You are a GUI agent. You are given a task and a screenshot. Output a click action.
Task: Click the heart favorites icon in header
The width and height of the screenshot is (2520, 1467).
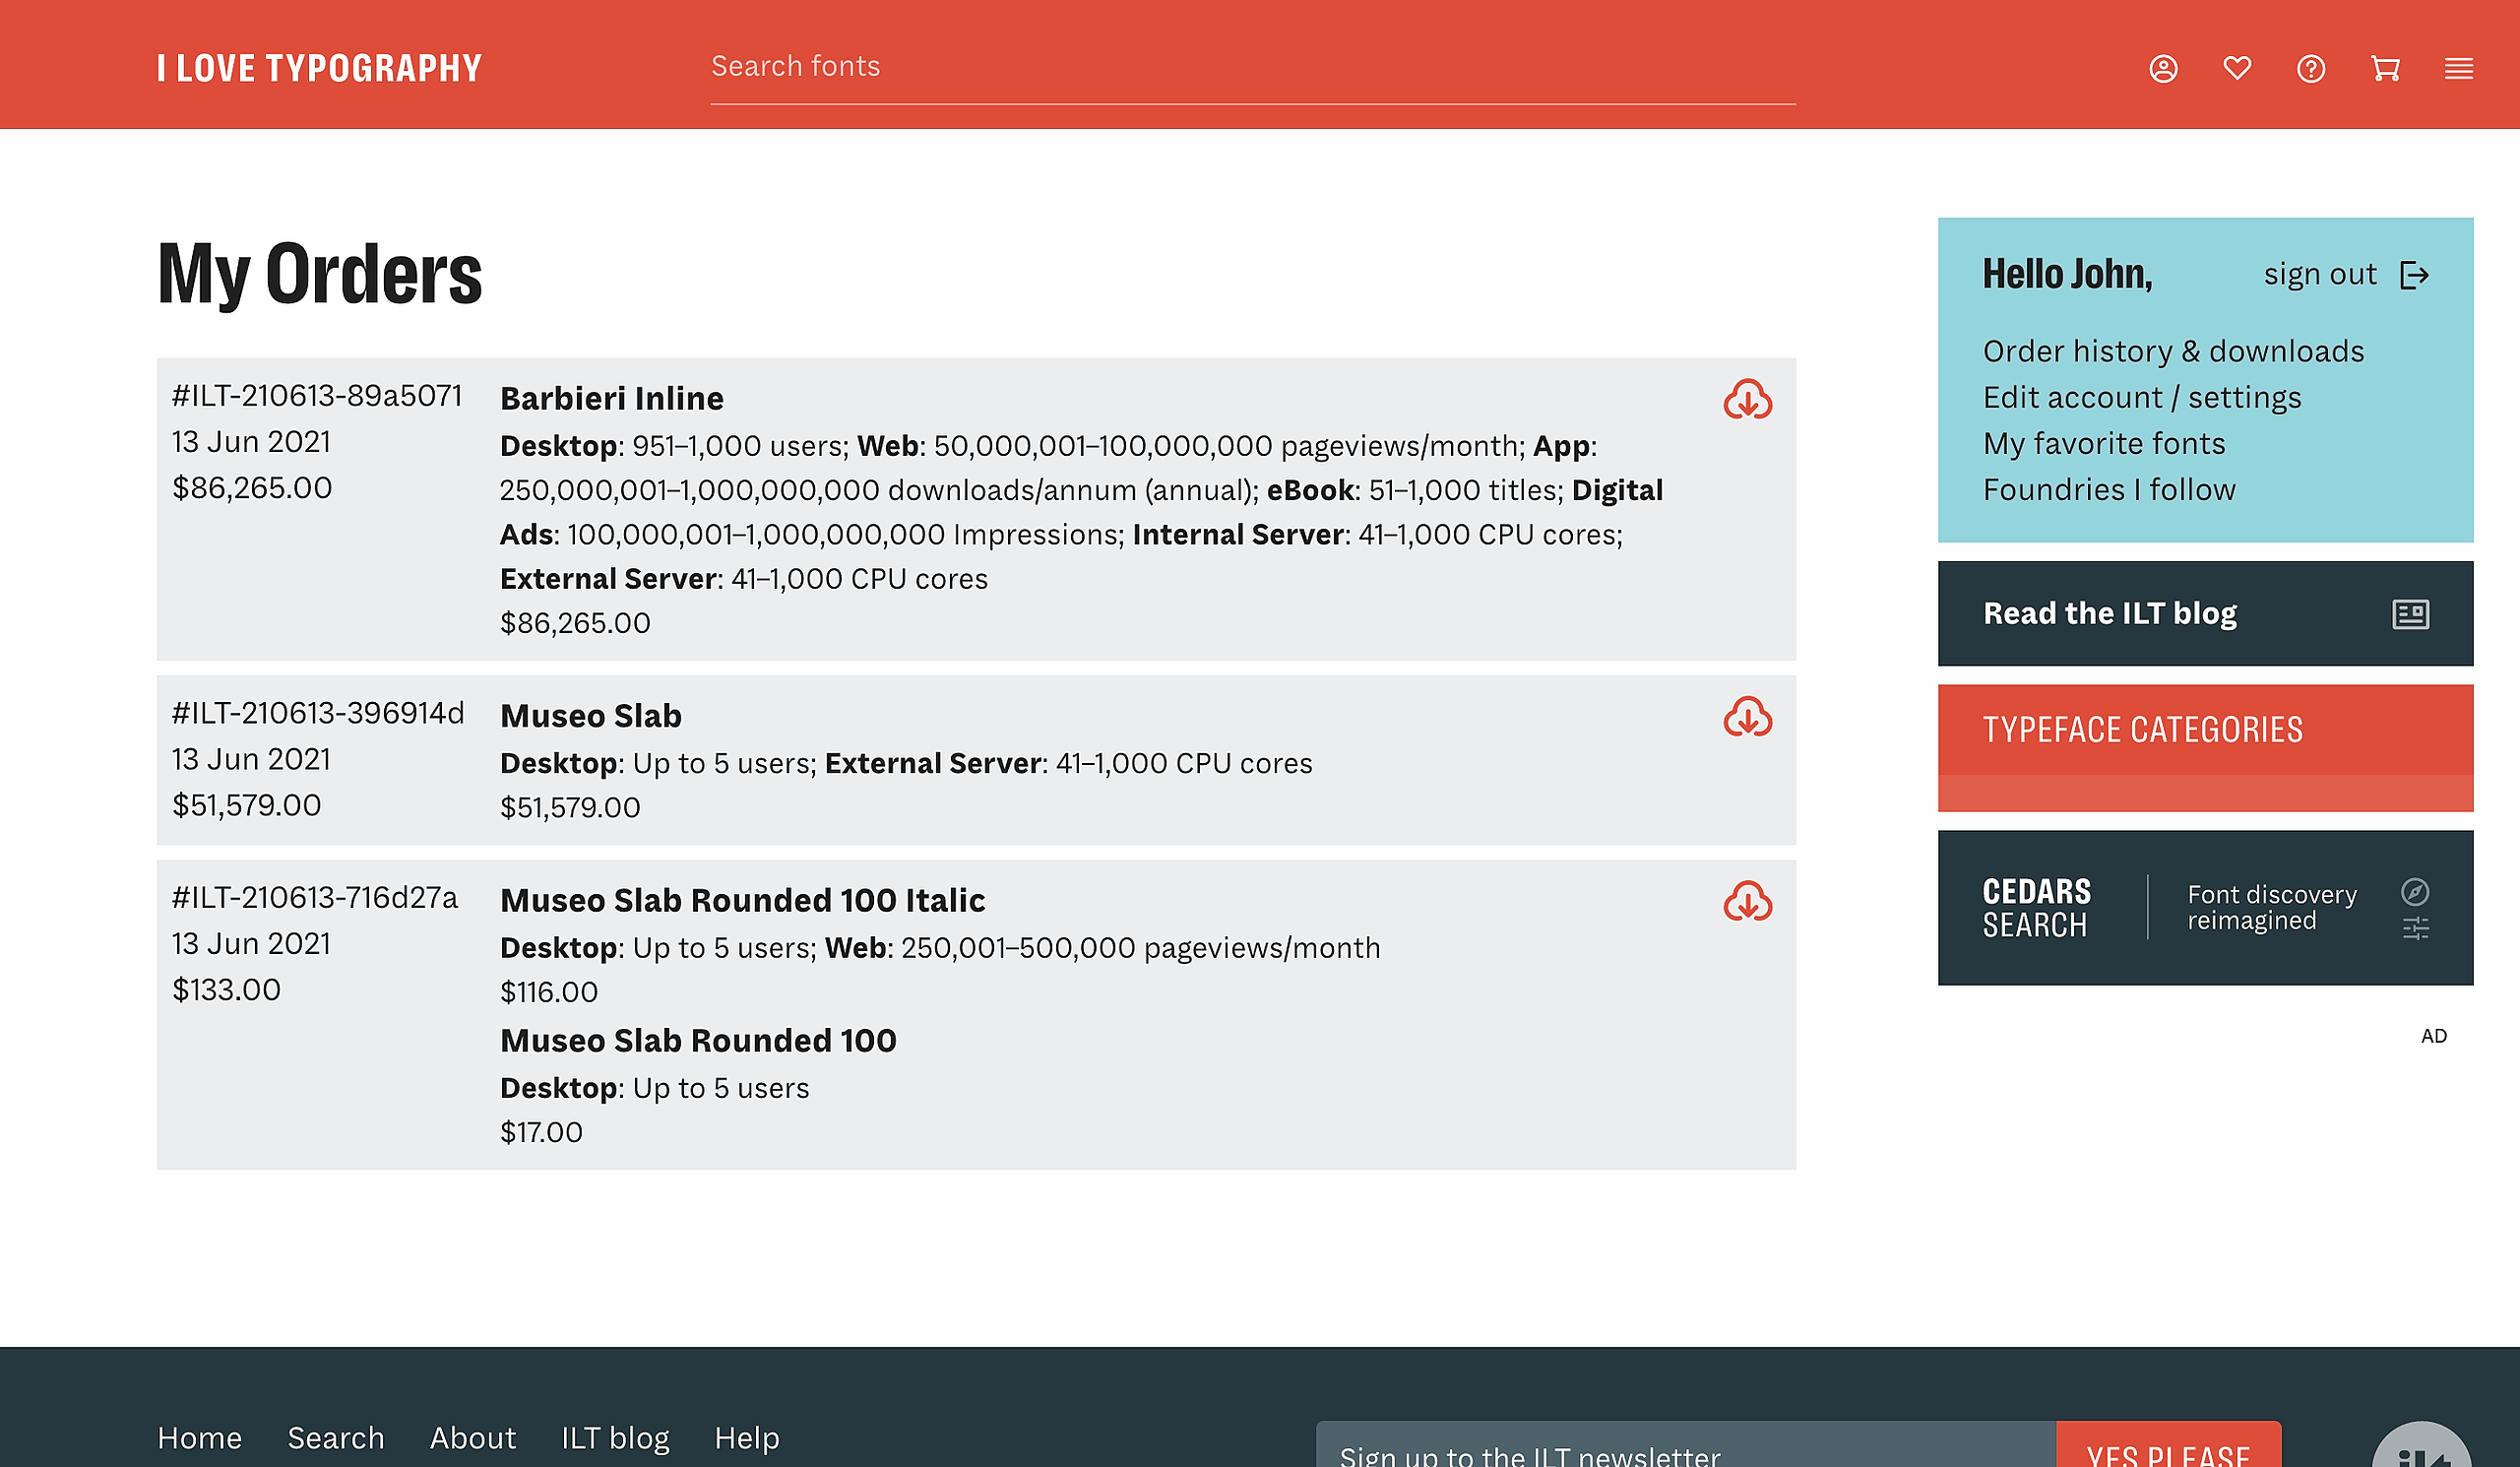(2237, 68)
